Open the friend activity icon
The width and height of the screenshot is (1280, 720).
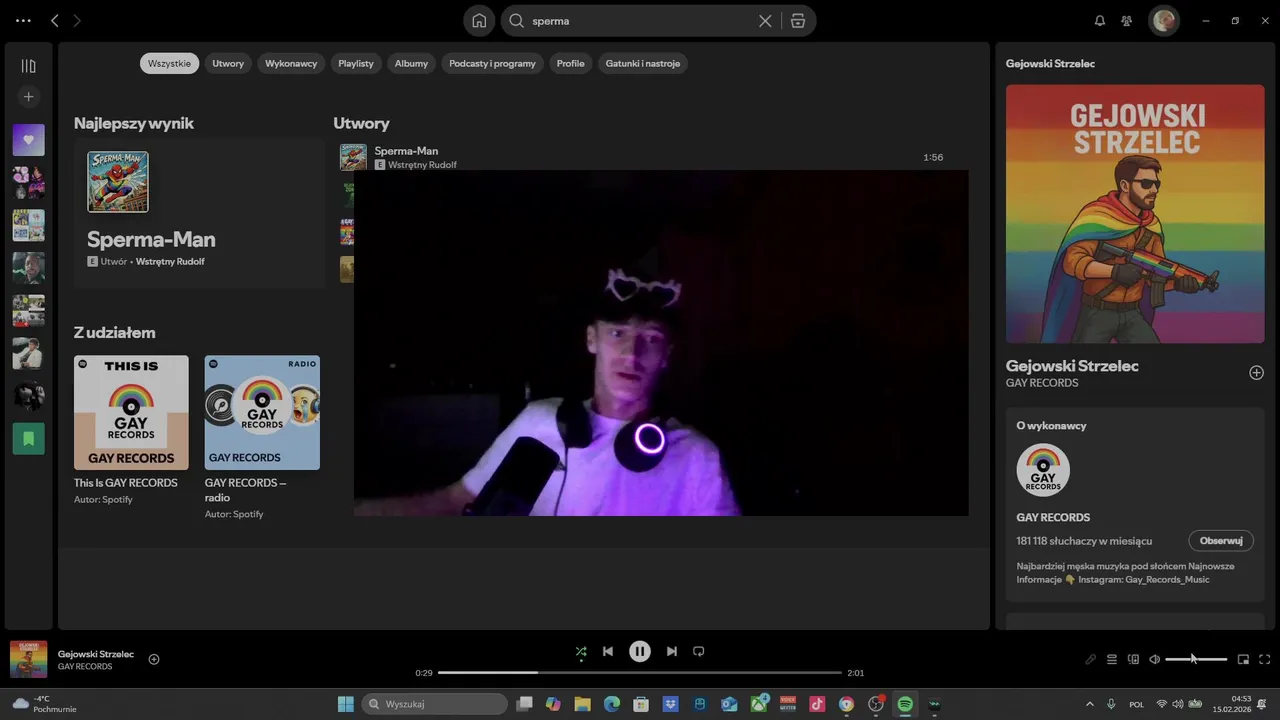pyautogui.click(x=1127, y=20)
